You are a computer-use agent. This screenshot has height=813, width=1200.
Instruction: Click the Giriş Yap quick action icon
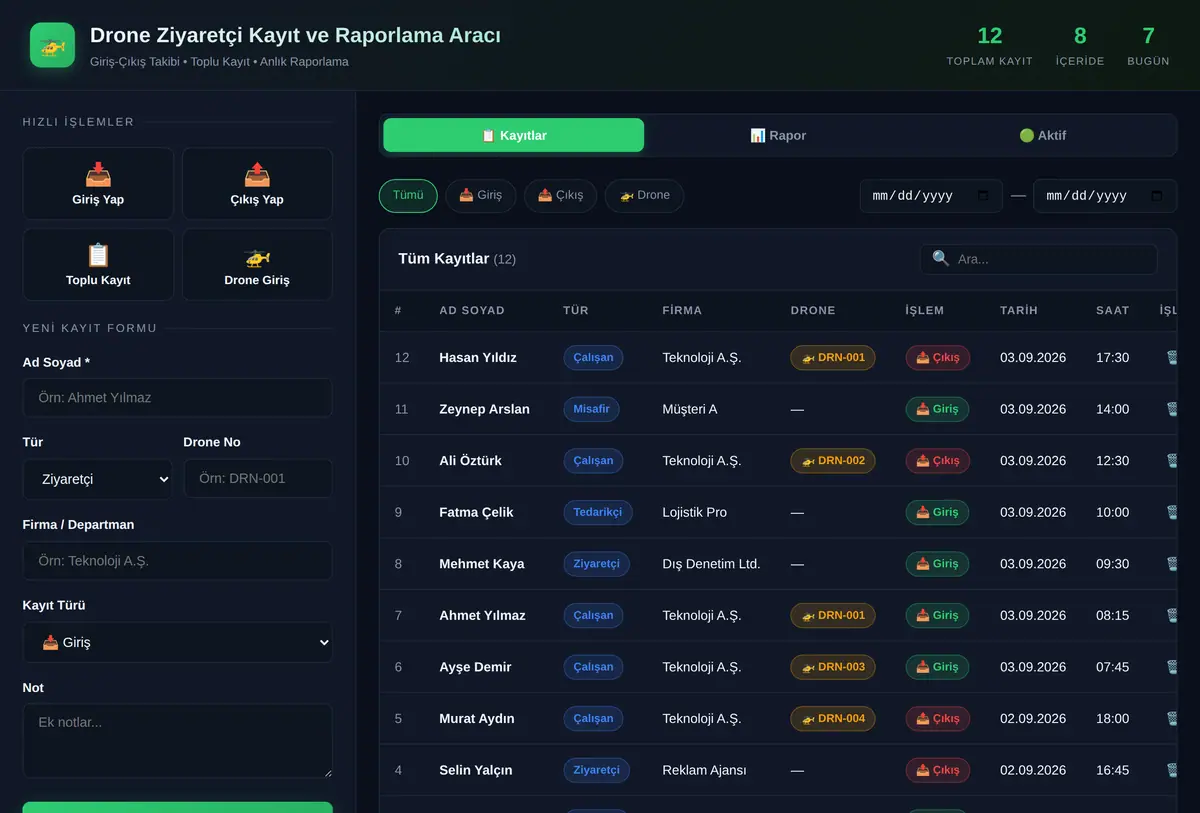98,175
